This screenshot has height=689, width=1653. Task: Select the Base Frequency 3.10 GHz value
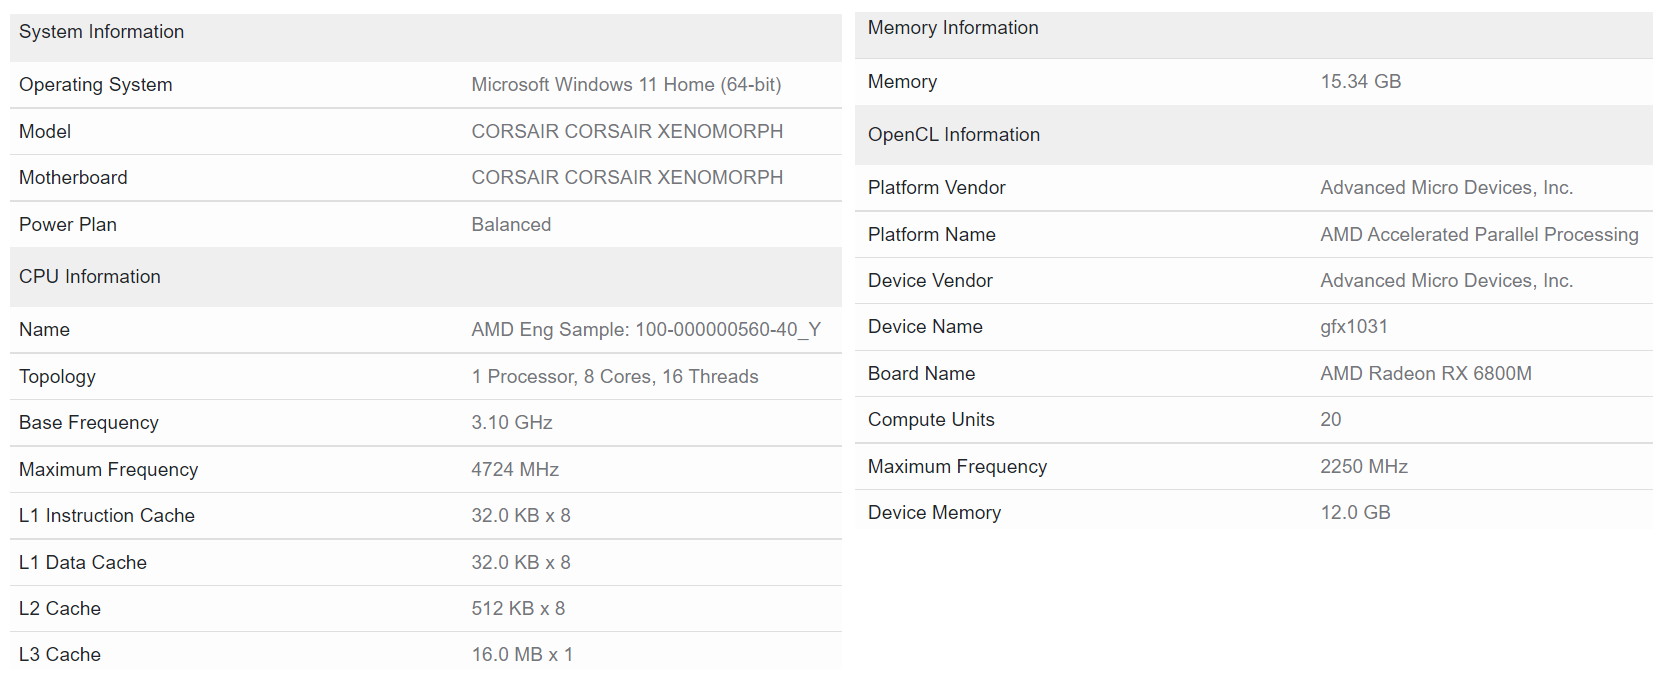pos(512,423)
